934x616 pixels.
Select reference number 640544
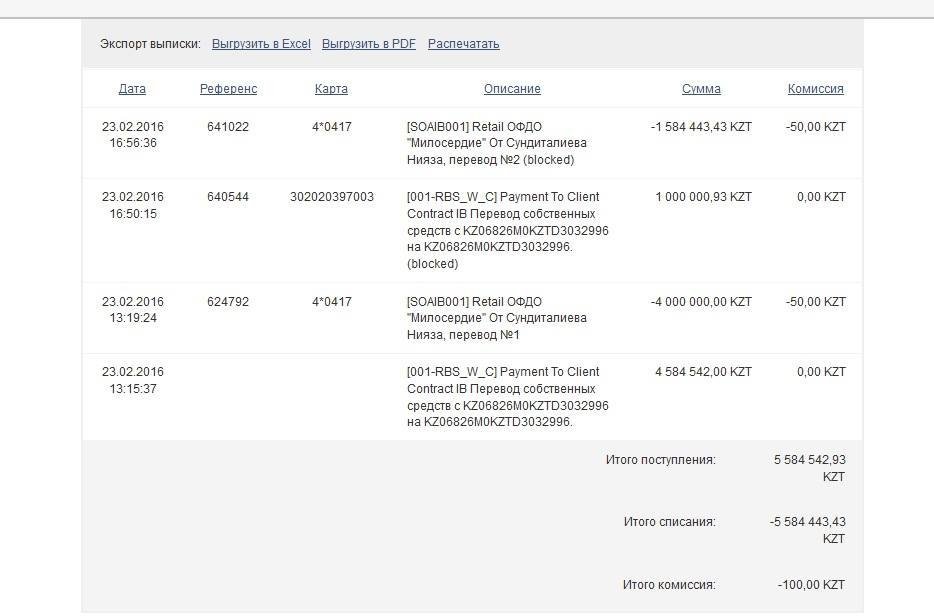coord(228,197)
